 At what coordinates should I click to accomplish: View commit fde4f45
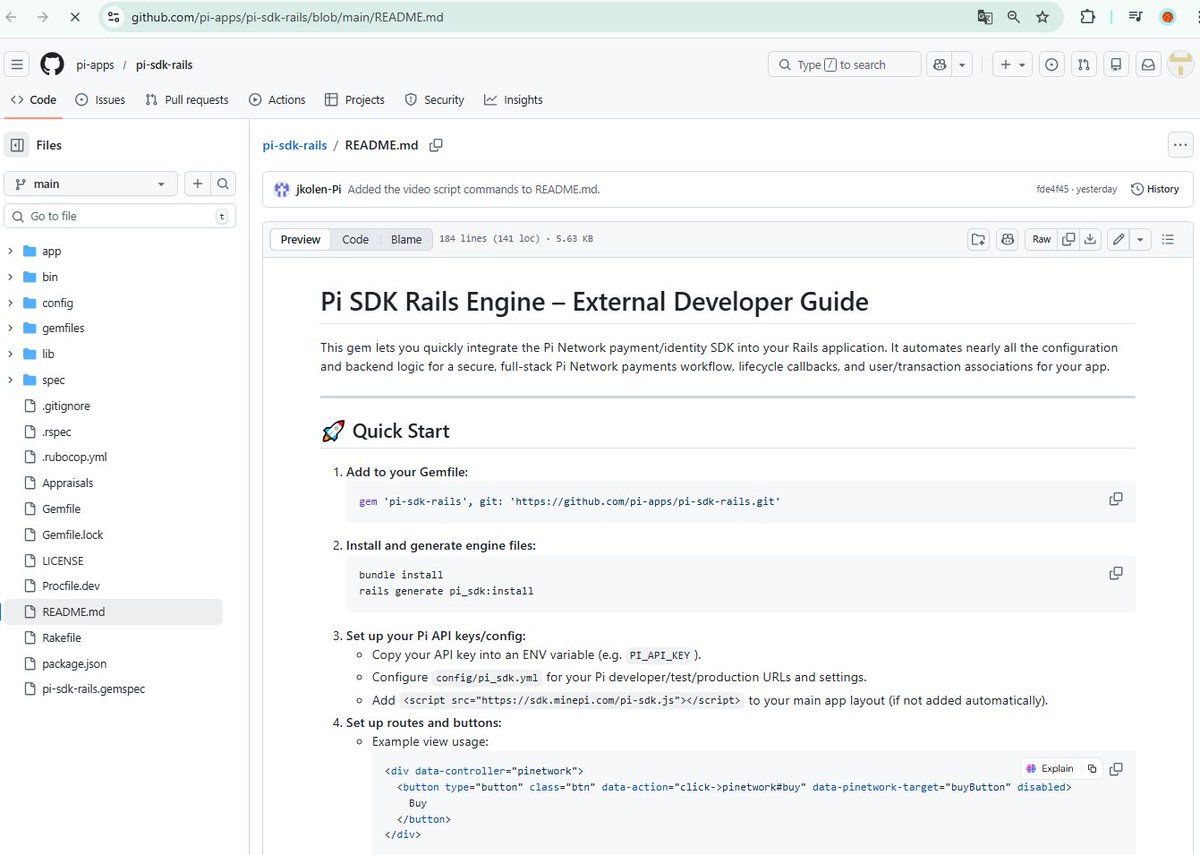(x=1053, y=189)
